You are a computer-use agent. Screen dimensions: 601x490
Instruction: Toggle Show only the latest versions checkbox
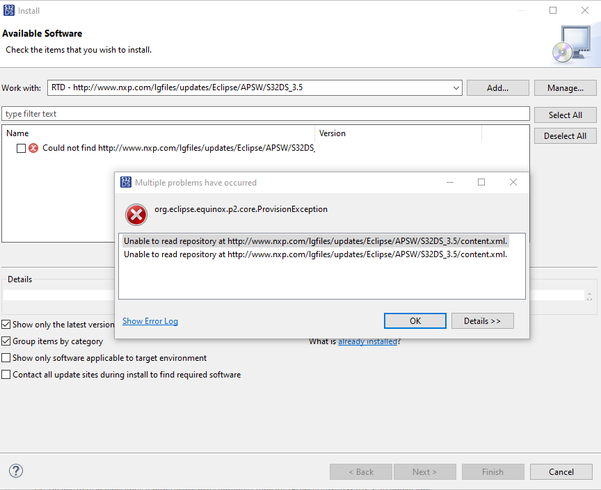pos(6,324)
